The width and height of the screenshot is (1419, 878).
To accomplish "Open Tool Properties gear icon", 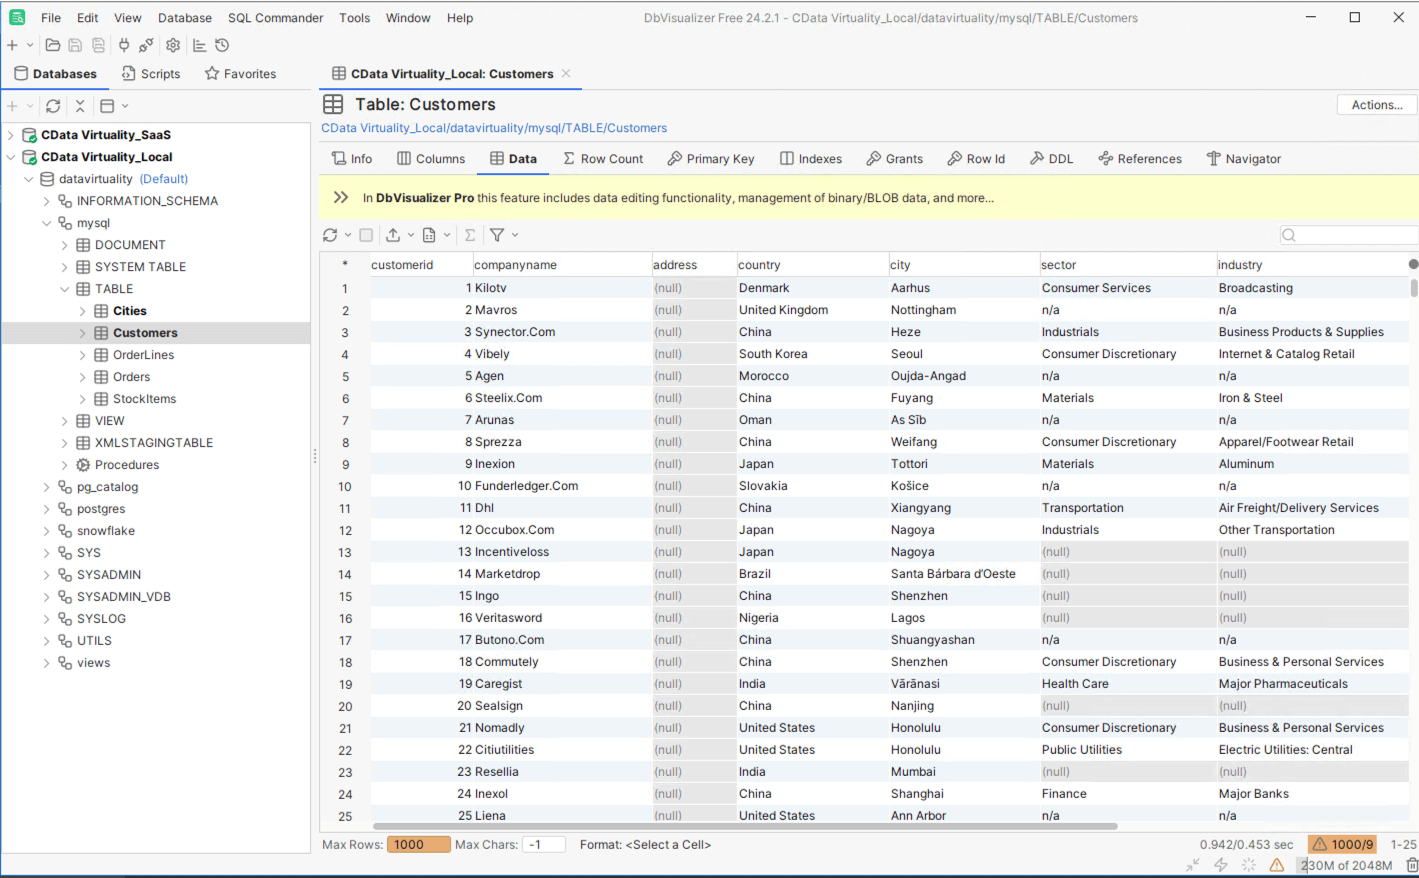I will 173,45.
